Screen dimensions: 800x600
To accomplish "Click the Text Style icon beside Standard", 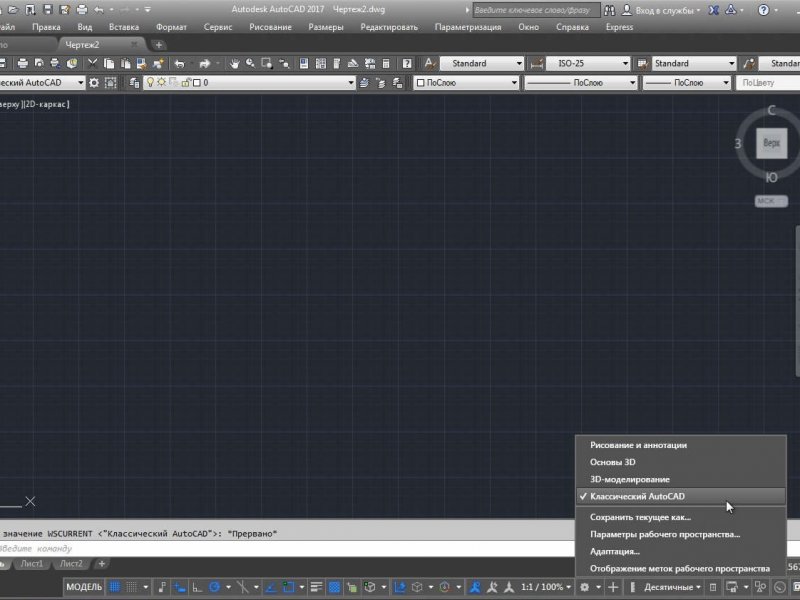I will 430,63.
